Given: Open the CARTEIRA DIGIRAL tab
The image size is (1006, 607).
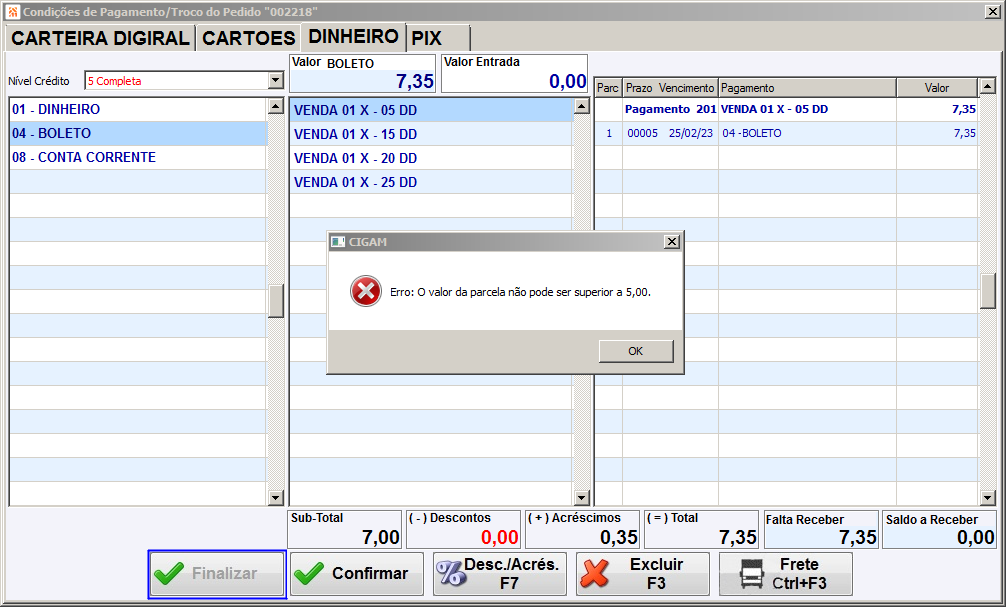Looking at the screenshot, I should pos(100,38).
